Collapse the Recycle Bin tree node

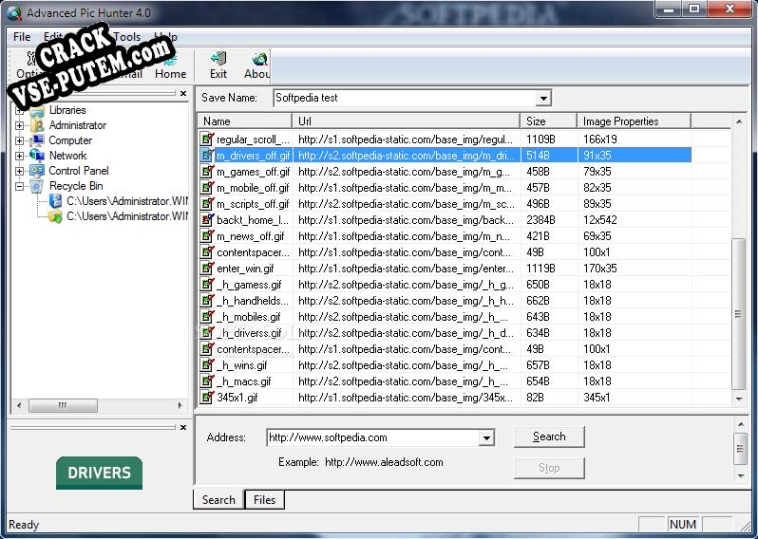tap(19, 186)
